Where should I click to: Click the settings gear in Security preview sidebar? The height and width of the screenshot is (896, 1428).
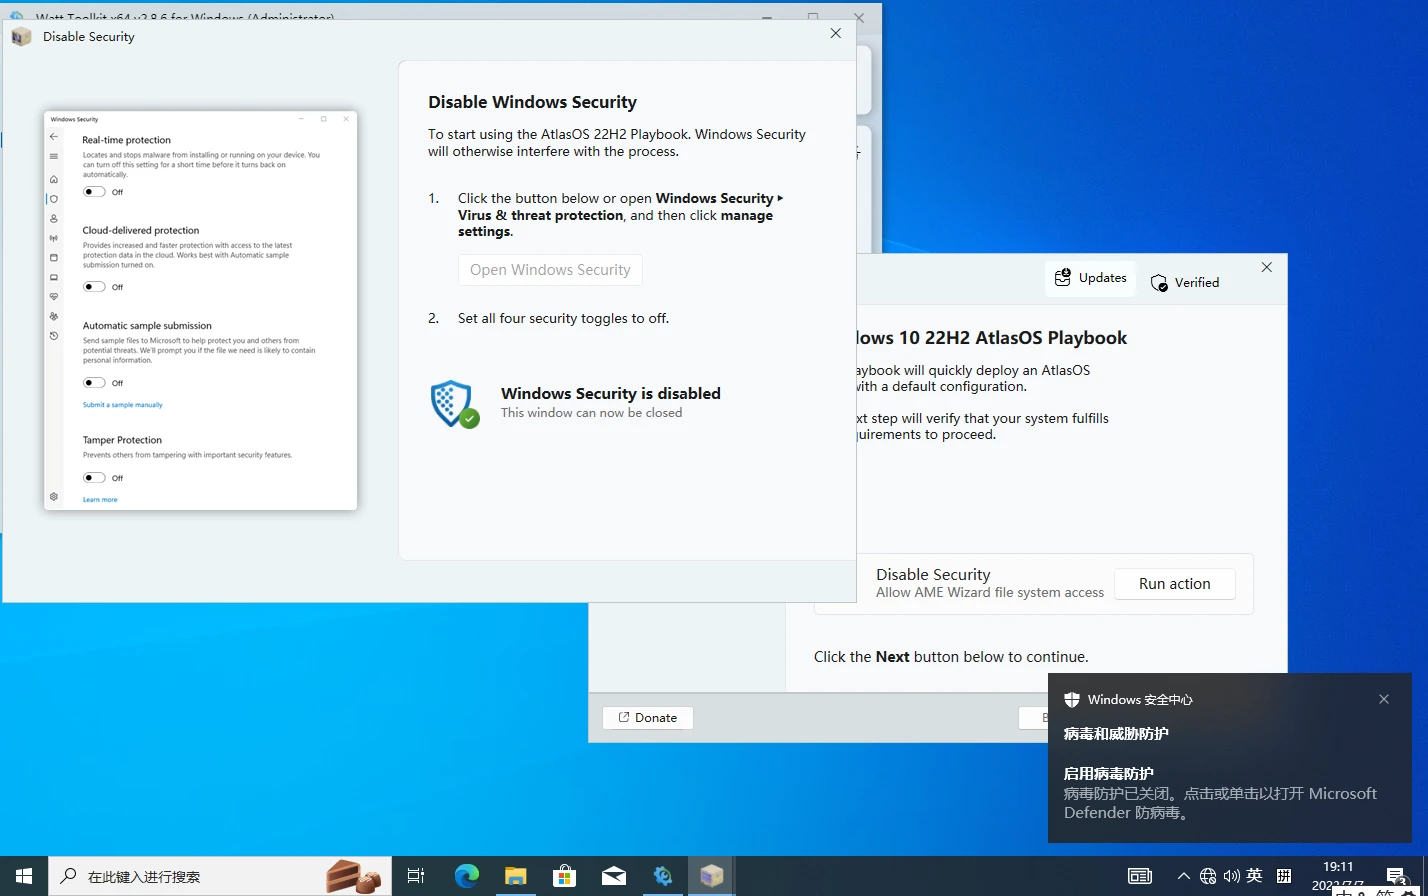(54, 497)
